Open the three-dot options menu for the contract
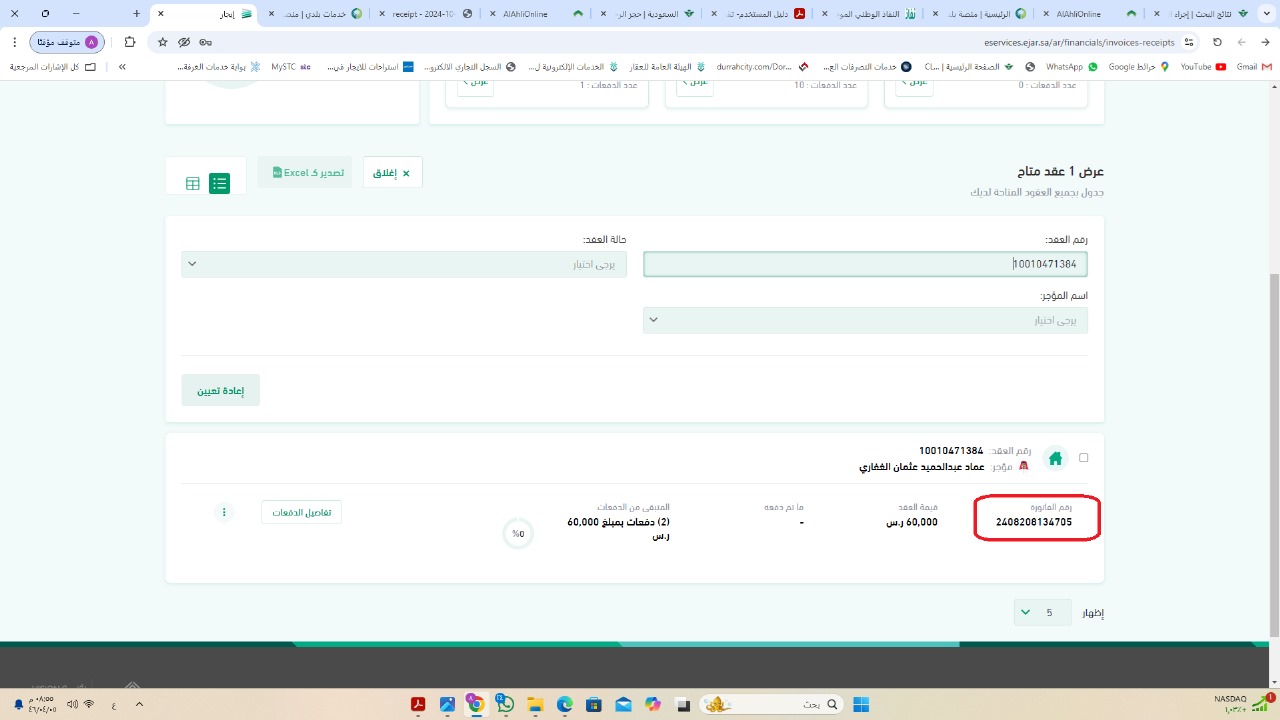Image resolution: width=1280 pixels, height=720 pixels. 224,512
